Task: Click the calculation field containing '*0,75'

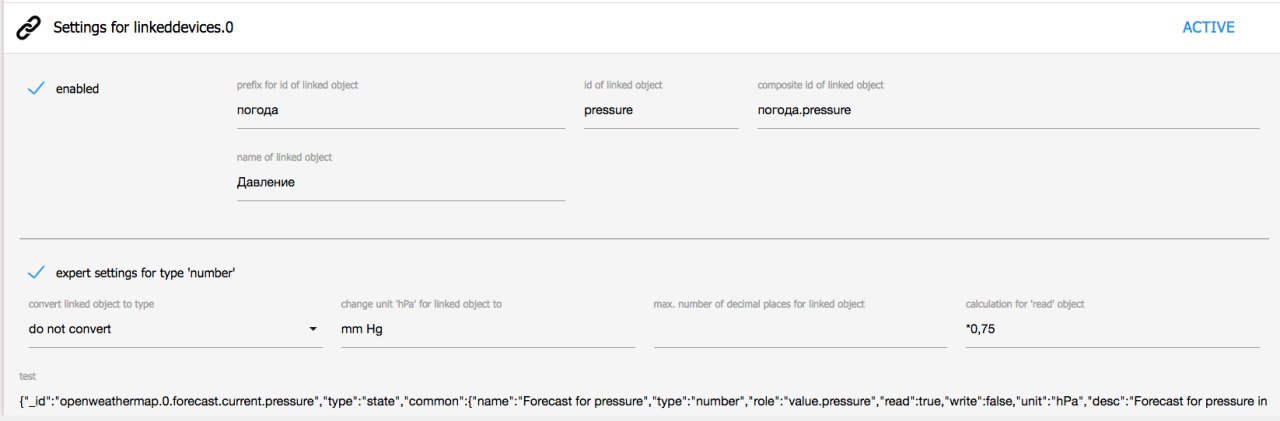Action: pos(1112,329)
